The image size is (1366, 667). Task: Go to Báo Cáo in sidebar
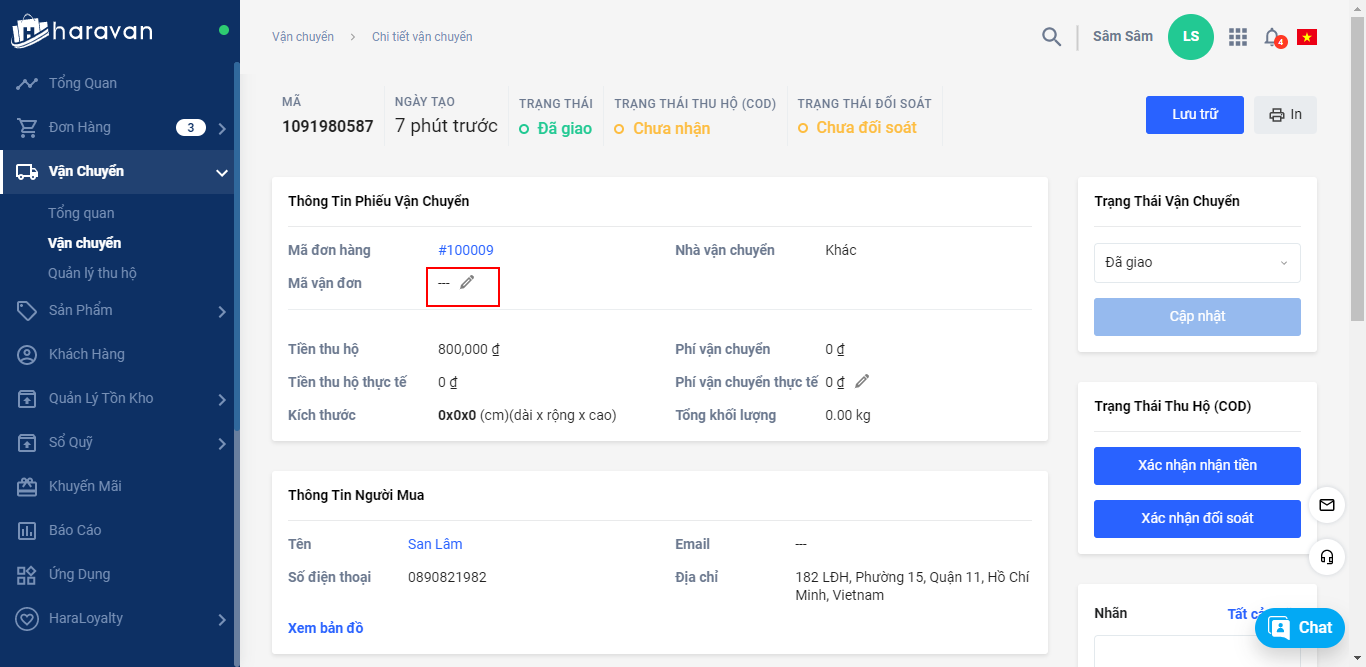(x=75, y=530)
